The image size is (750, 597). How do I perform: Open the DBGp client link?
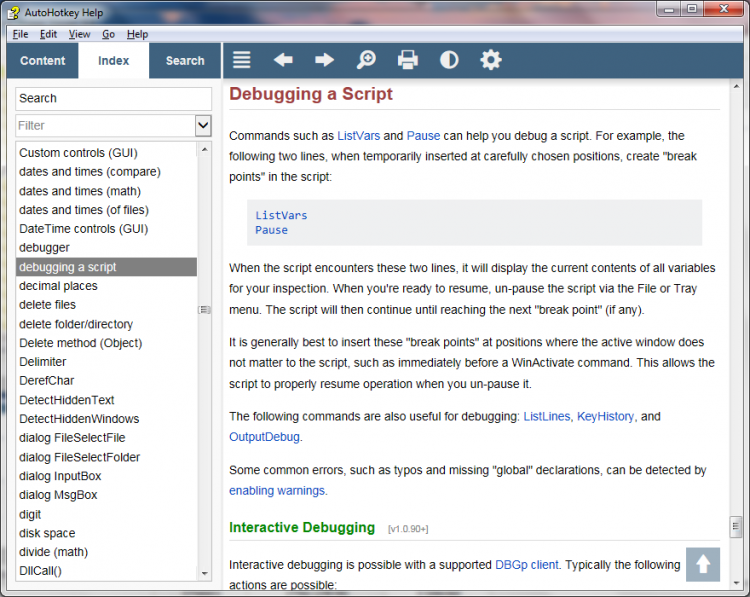click(x=527, y=565)
